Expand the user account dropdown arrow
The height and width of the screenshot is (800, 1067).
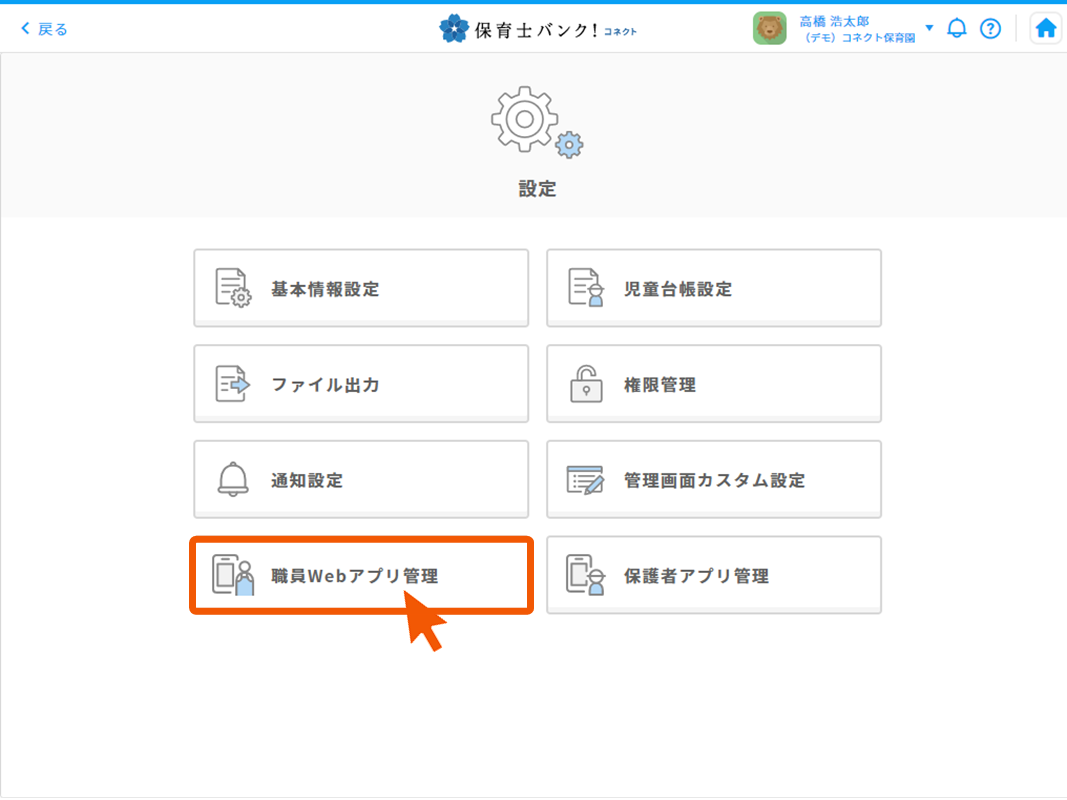pos(931,27)
